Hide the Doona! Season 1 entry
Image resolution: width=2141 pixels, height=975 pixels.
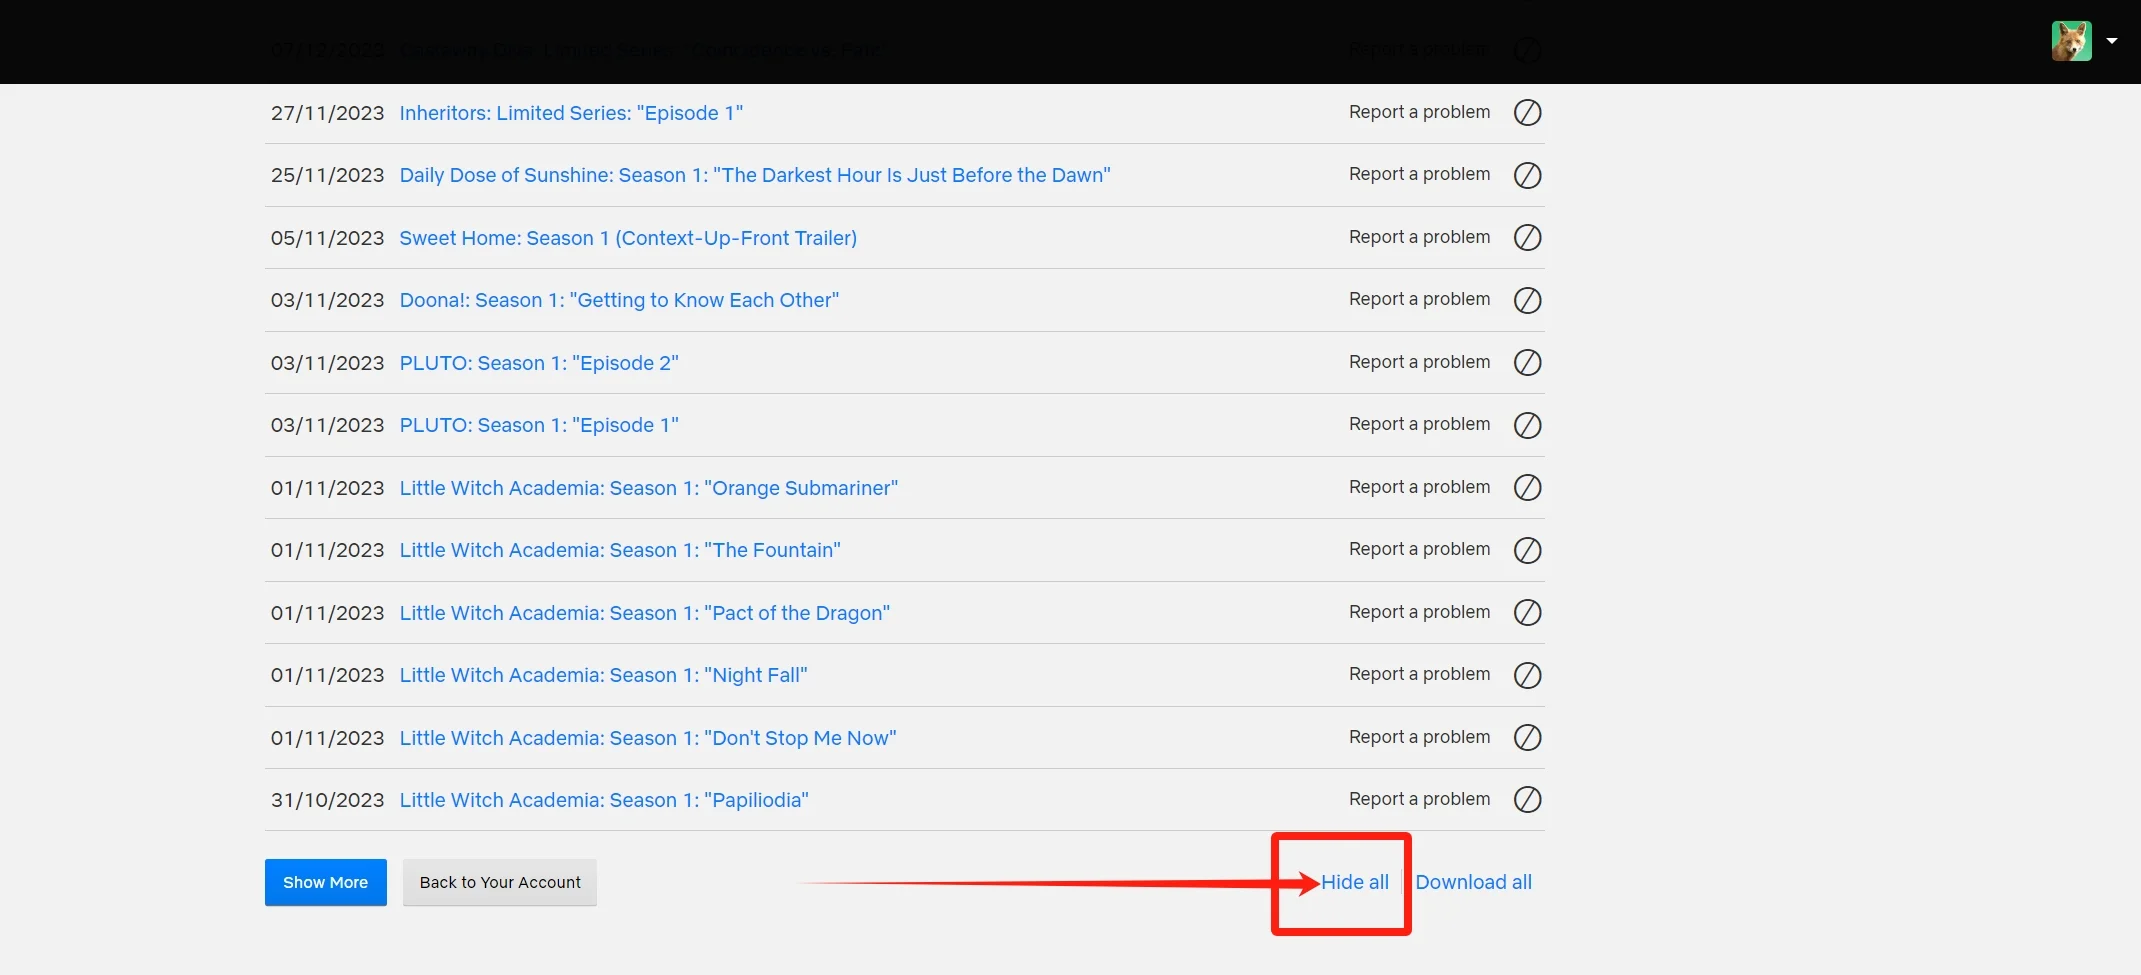point(1527,300)
